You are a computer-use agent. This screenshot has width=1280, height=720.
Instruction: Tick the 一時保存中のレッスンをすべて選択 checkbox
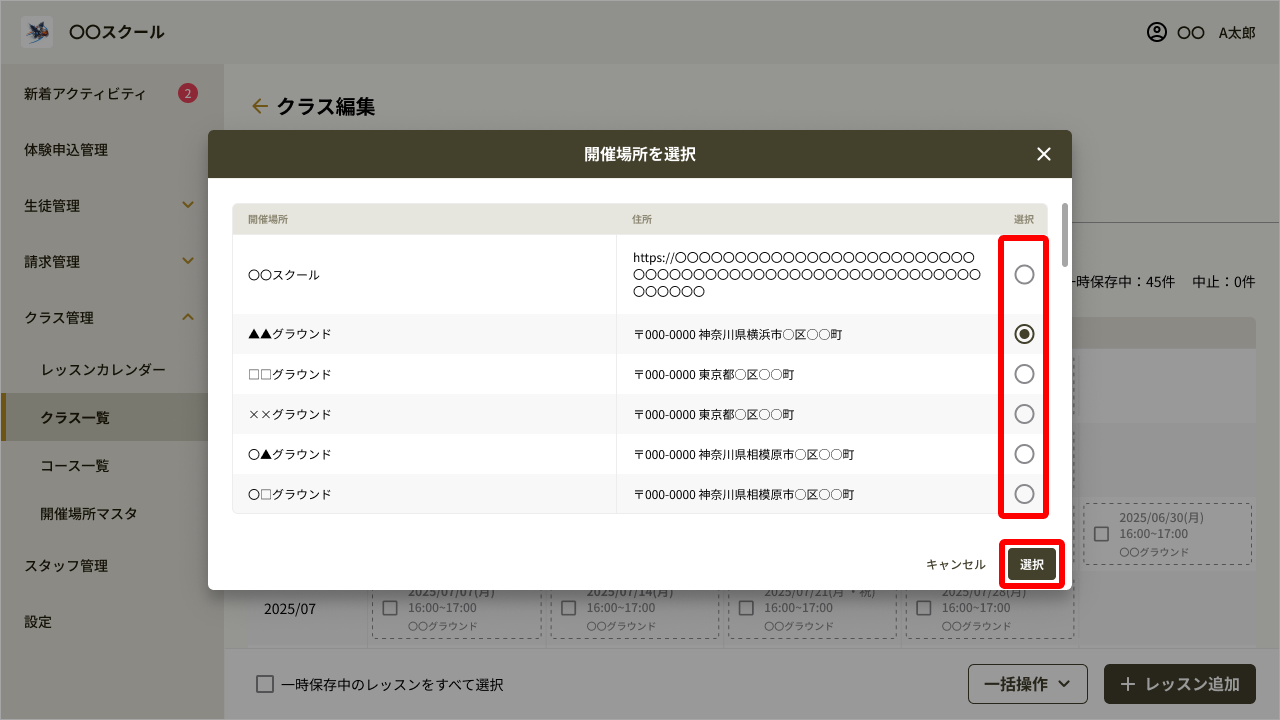point(265,684)
